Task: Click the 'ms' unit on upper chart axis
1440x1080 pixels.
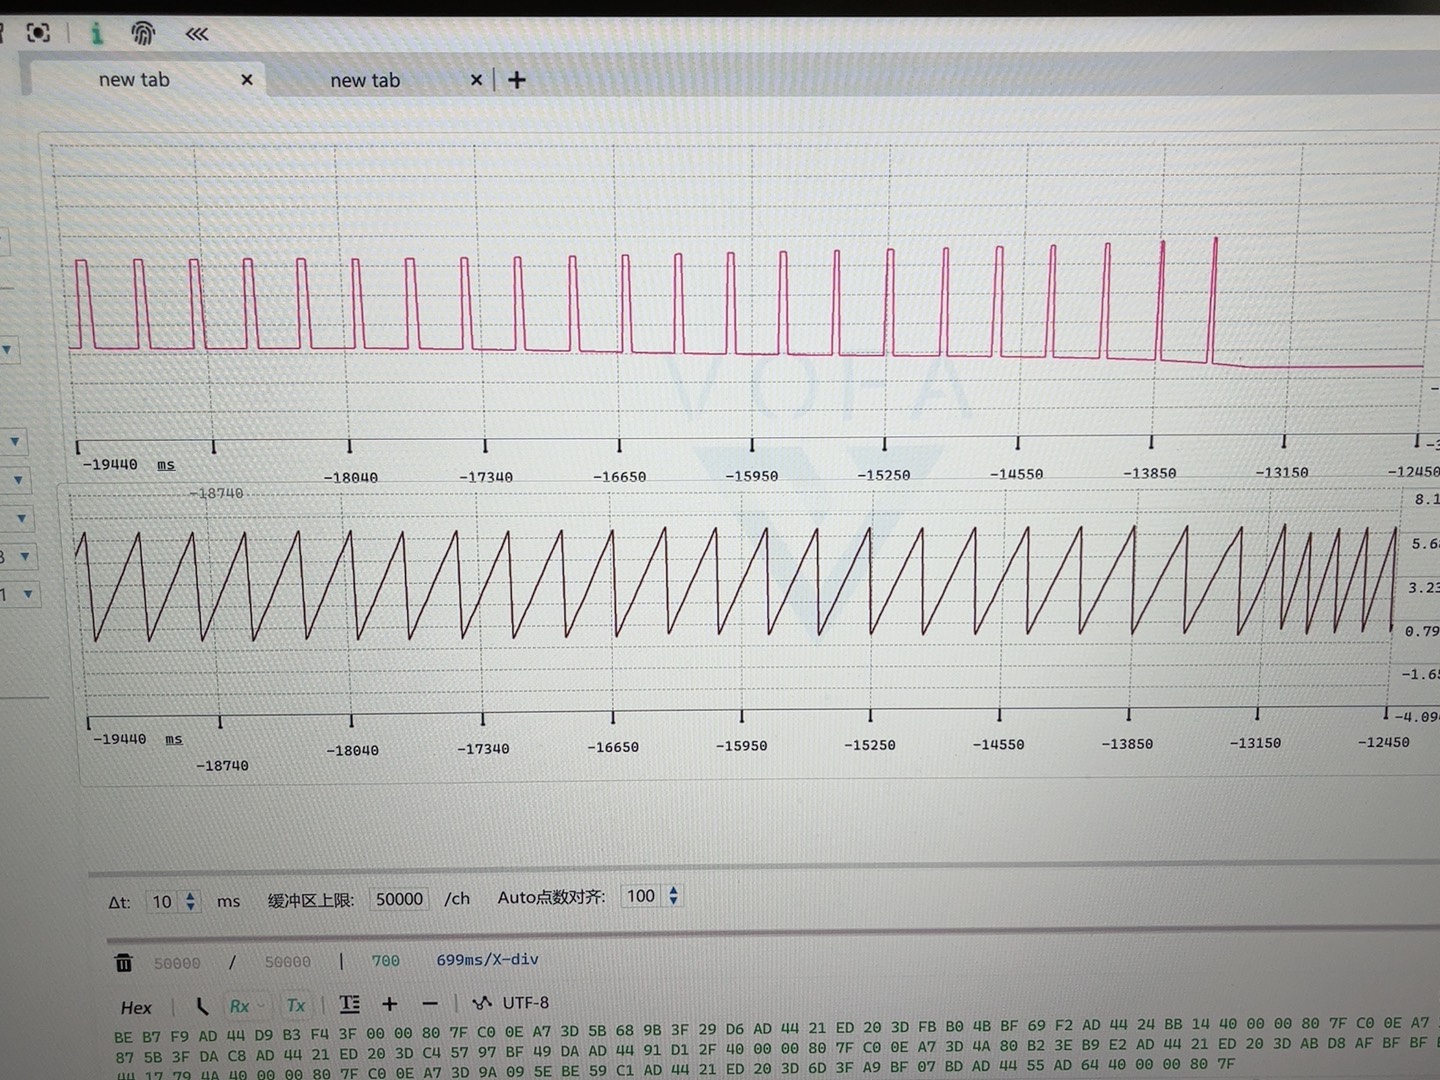Action: [x=166, y=465]
